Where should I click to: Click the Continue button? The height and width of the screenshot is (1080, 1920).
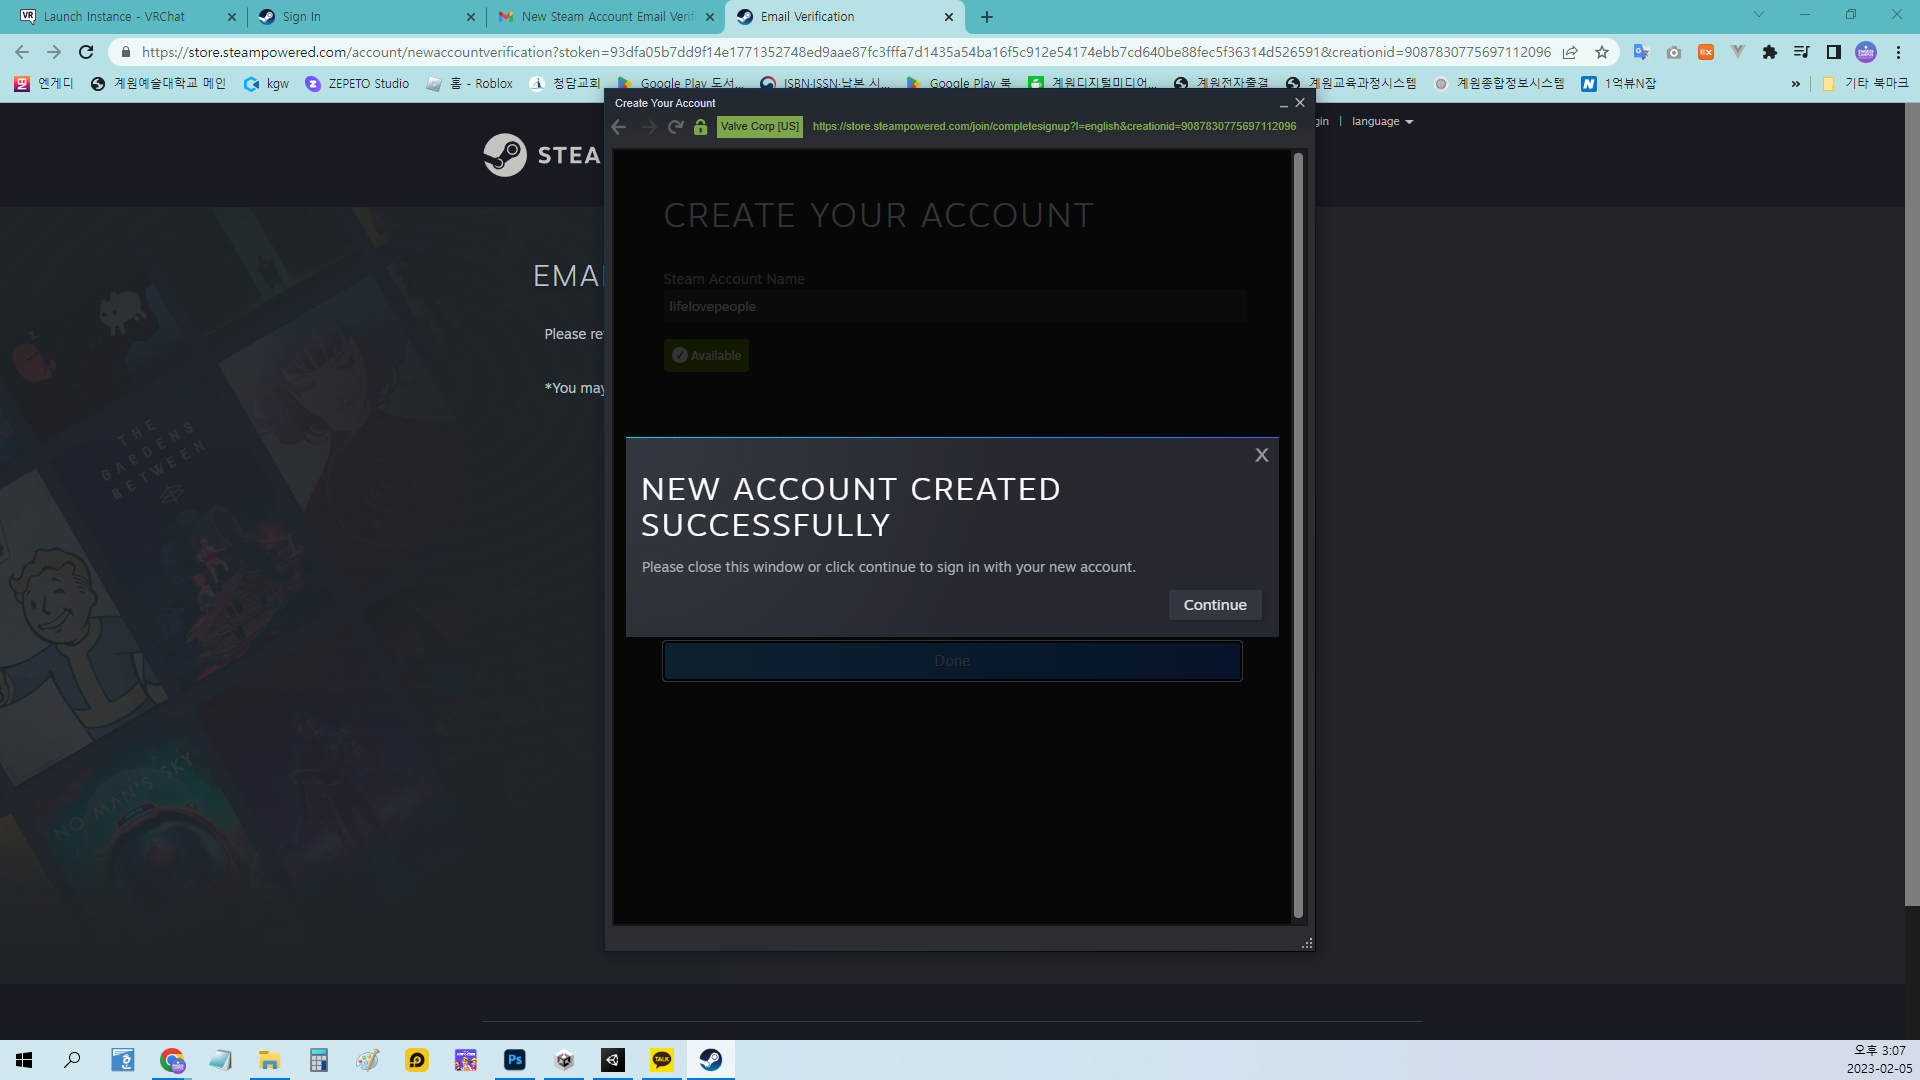coord(1215,605)
